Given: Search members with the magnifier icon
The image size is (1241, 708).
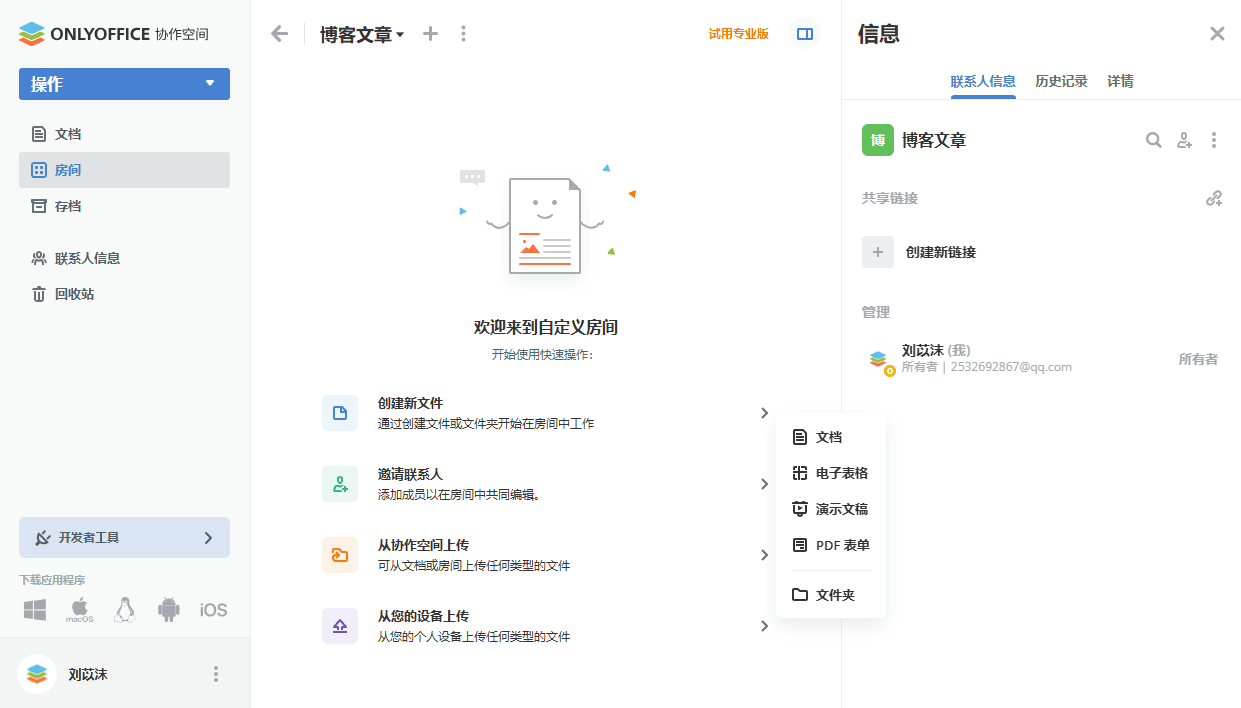Looking at the screenshot, I should coord(1154,140).
